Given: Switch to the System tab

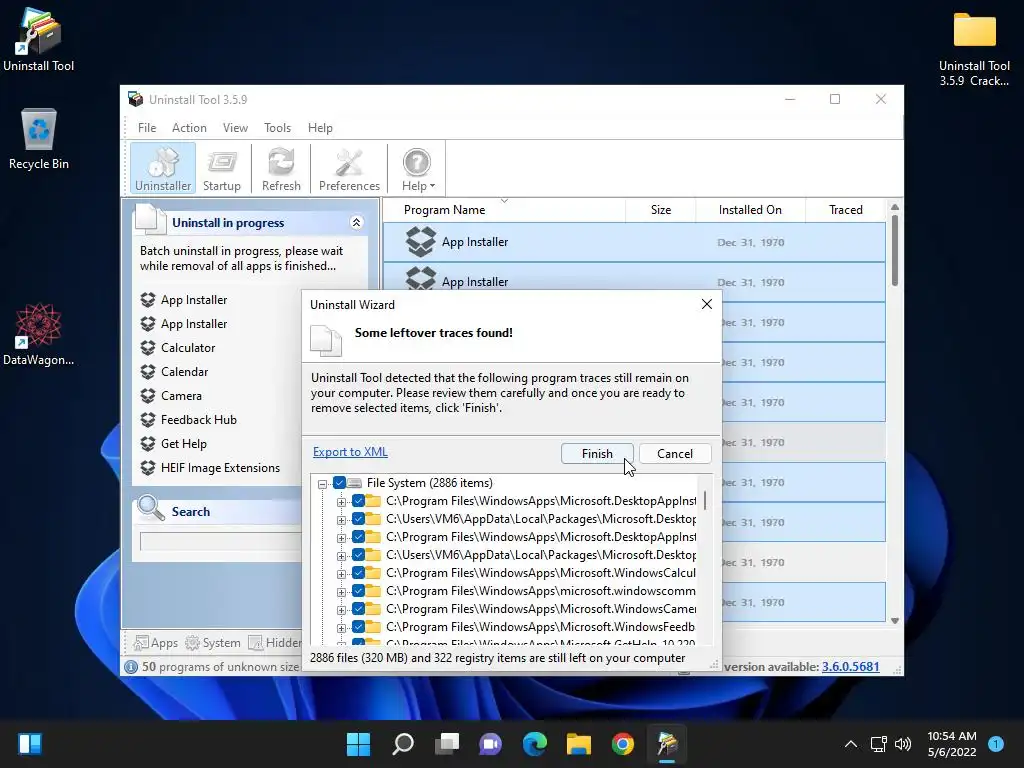Looking at the screenshot, I should [213, 643].
